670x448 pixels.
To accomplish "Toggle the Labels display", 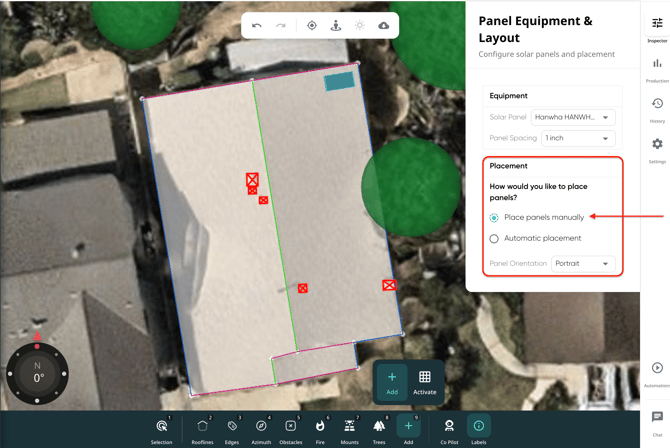I will coord(479,430).
